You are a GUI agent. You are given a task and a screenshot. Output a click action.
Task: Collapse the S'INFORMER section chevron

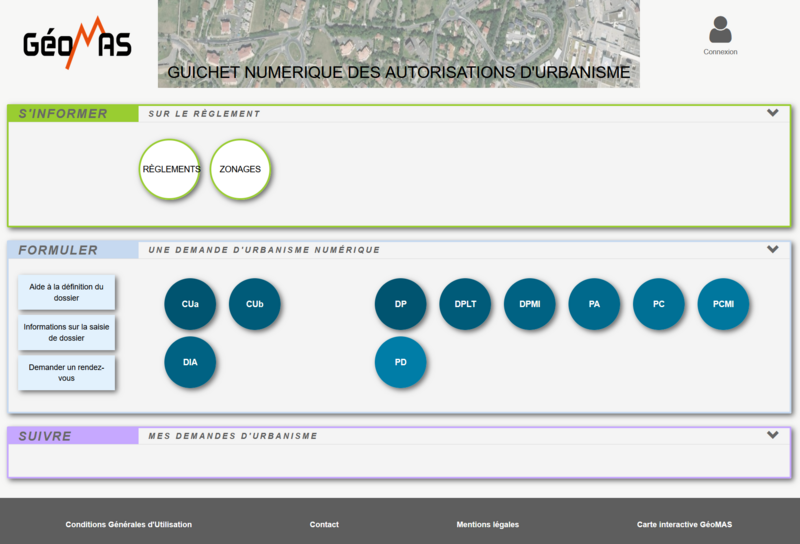(772, 113)
